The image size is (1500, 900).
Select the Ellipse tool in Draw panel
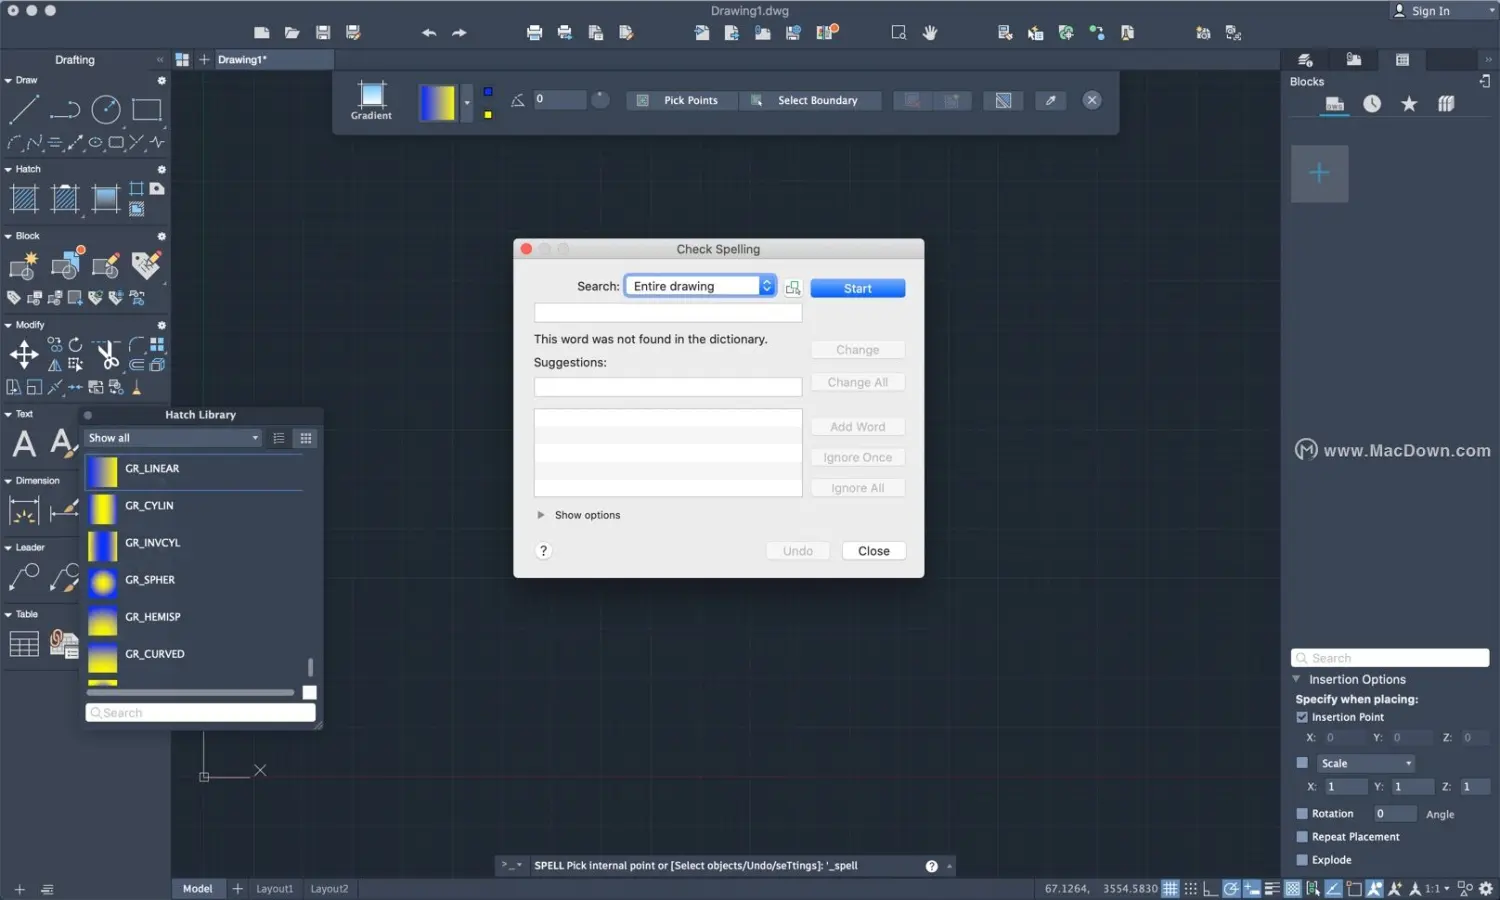click(x=96, y=143)
